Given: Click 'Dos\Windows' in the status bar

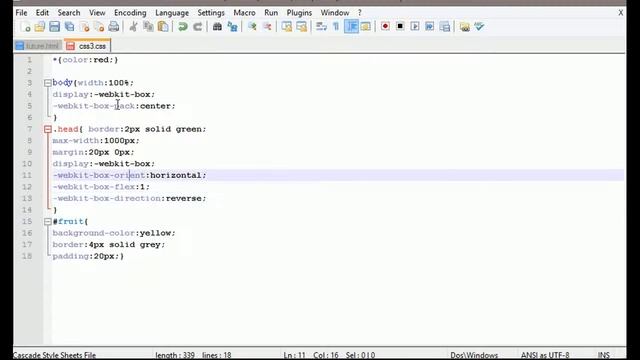Looking at the screenshot, I should [474, 355].
